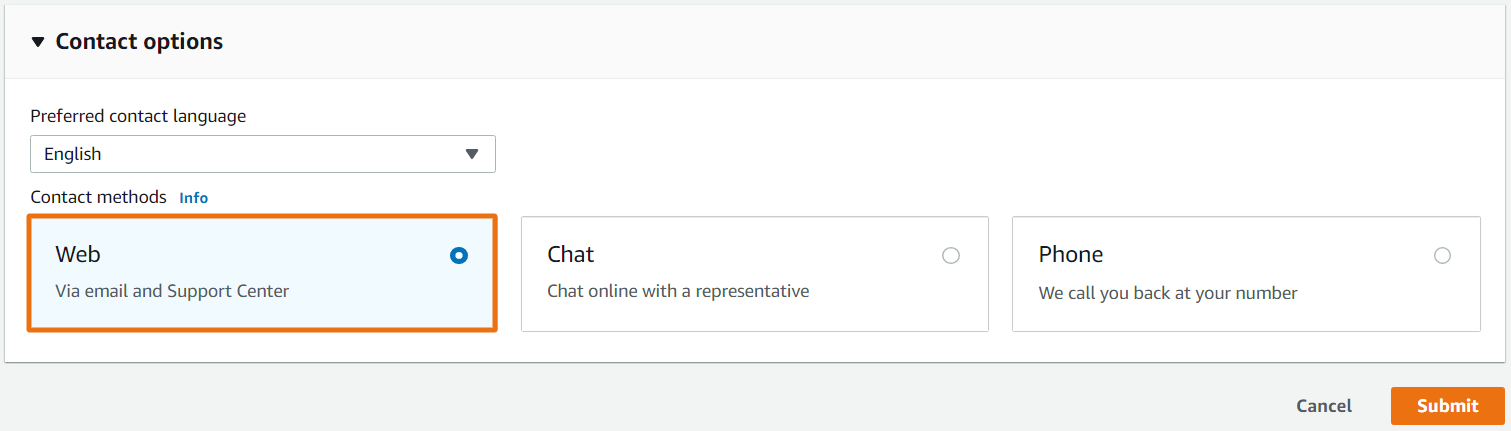Select the Phone radio button

coord(1442,256)
